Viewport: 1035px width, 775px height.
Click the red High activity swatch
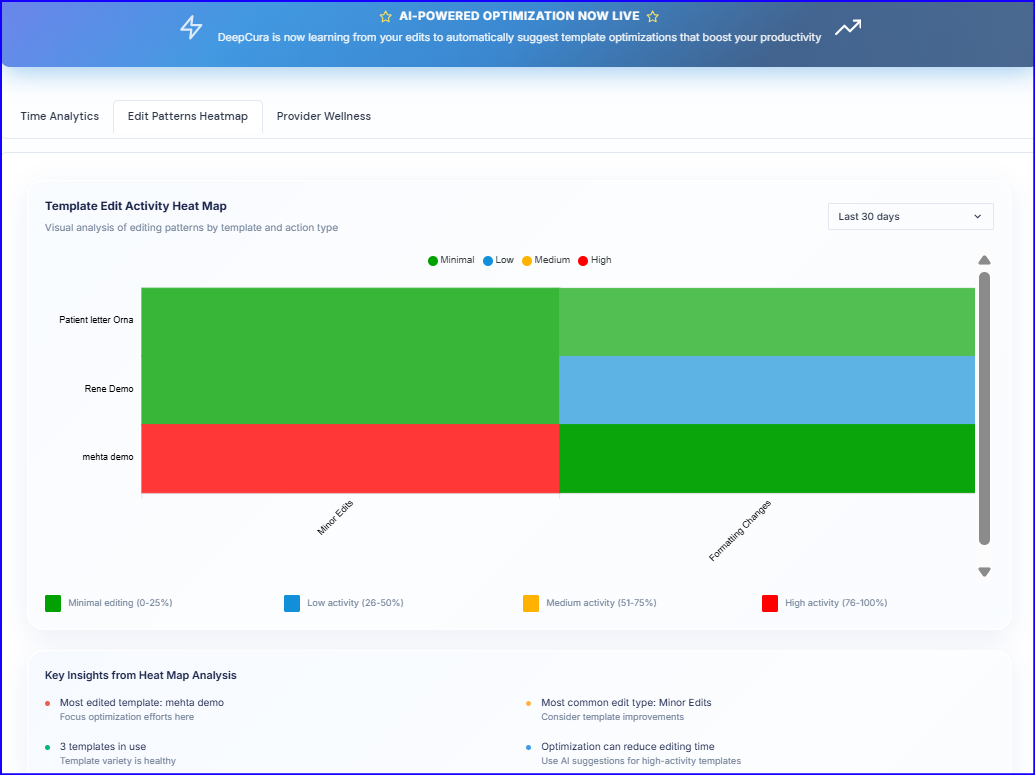[770, 603]
